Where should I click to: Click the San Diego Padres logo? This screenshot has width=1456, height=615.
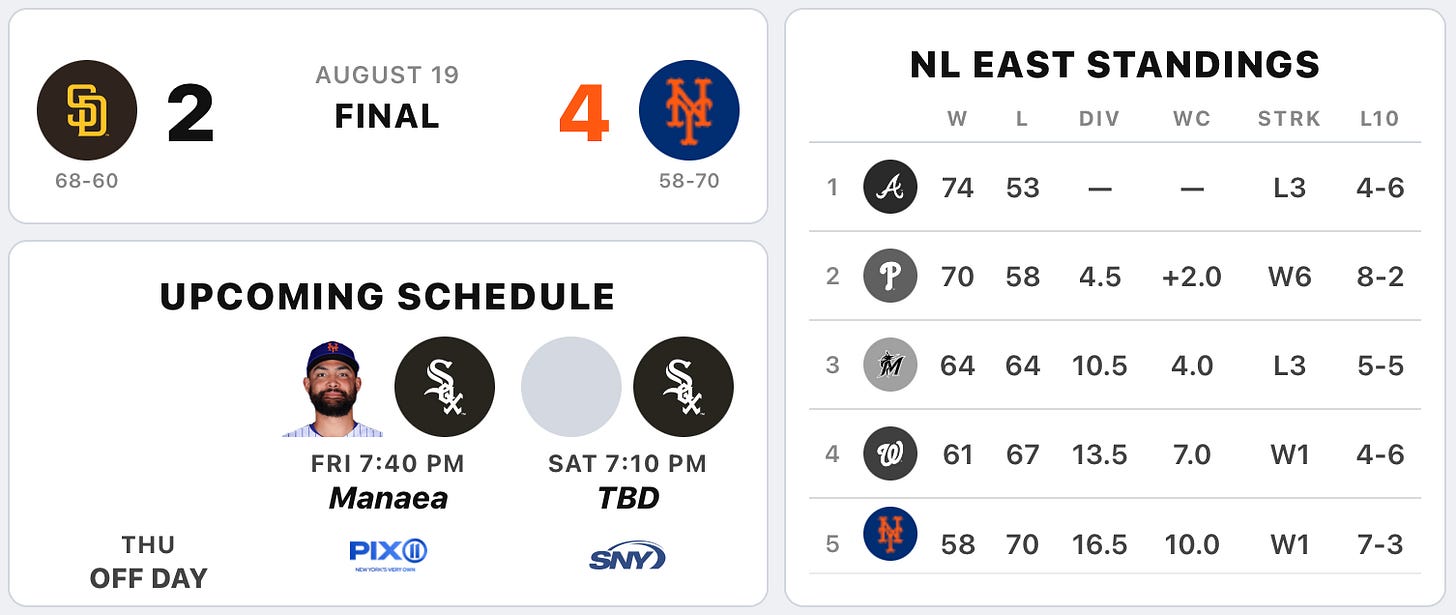pyautogui.click(x=87, y=110)
